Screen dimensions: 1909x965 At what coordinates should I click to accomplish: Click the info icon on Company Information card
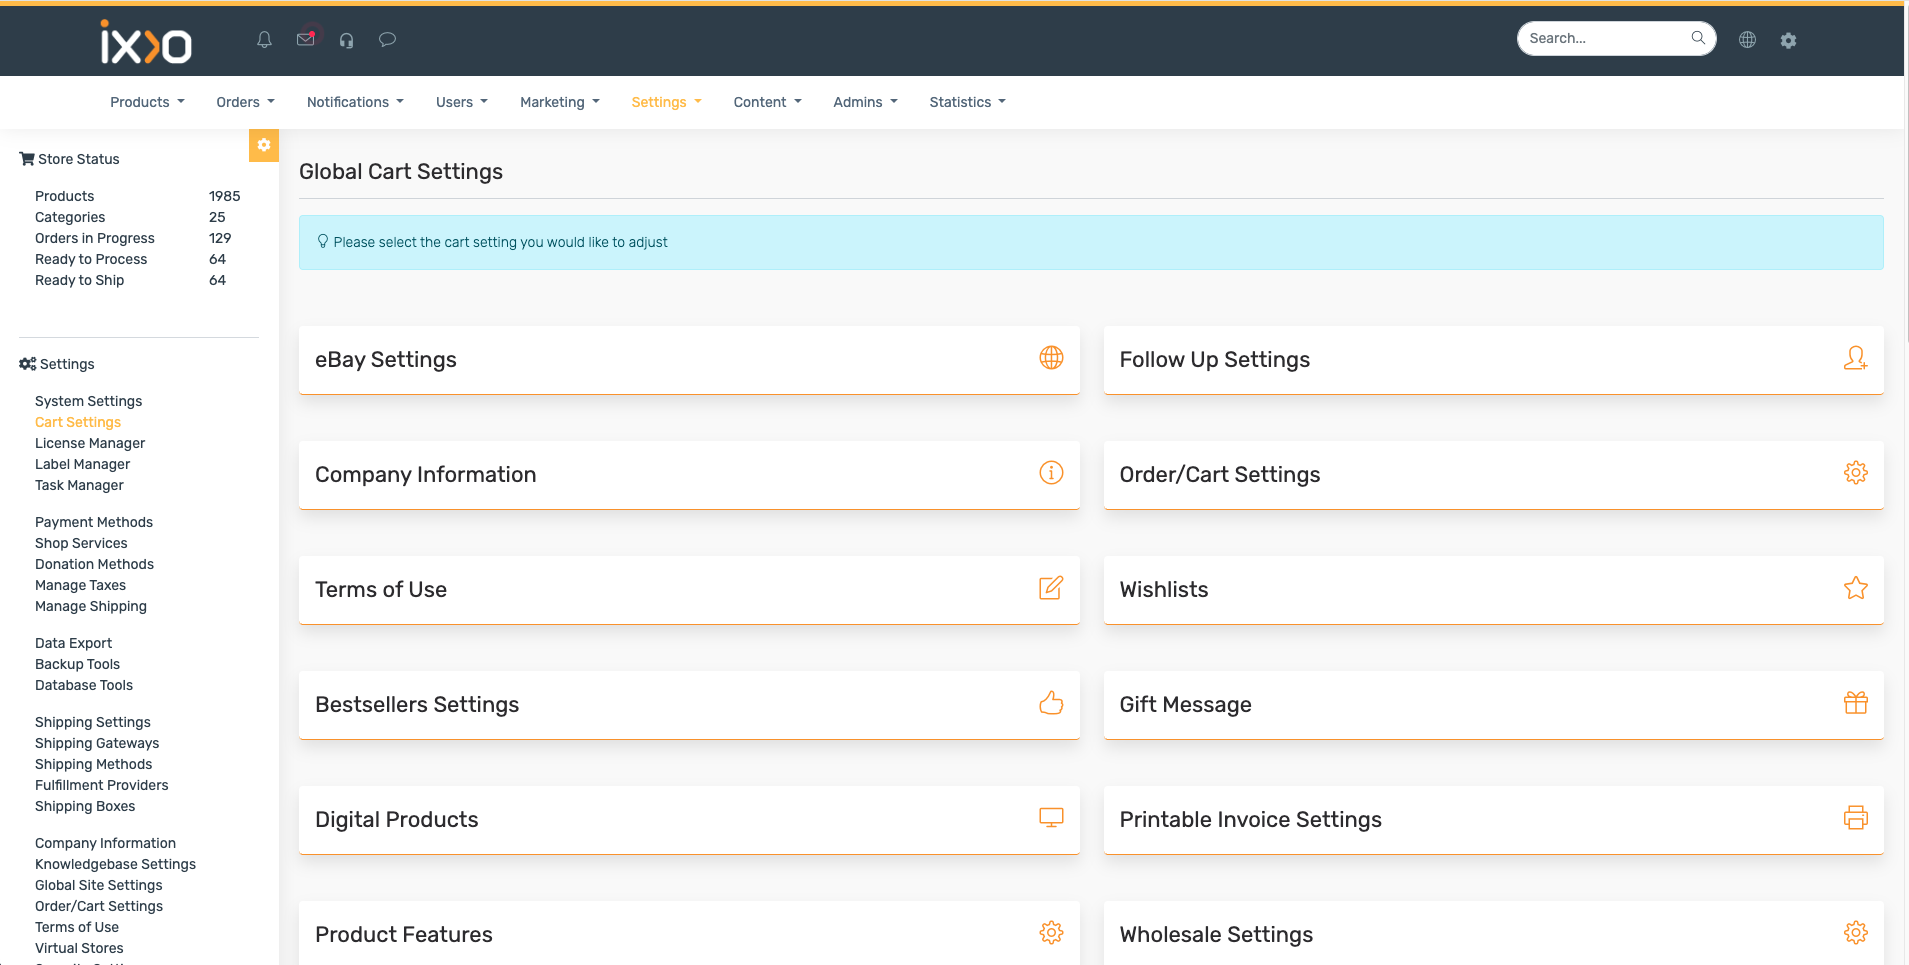tap(1051, 473)
